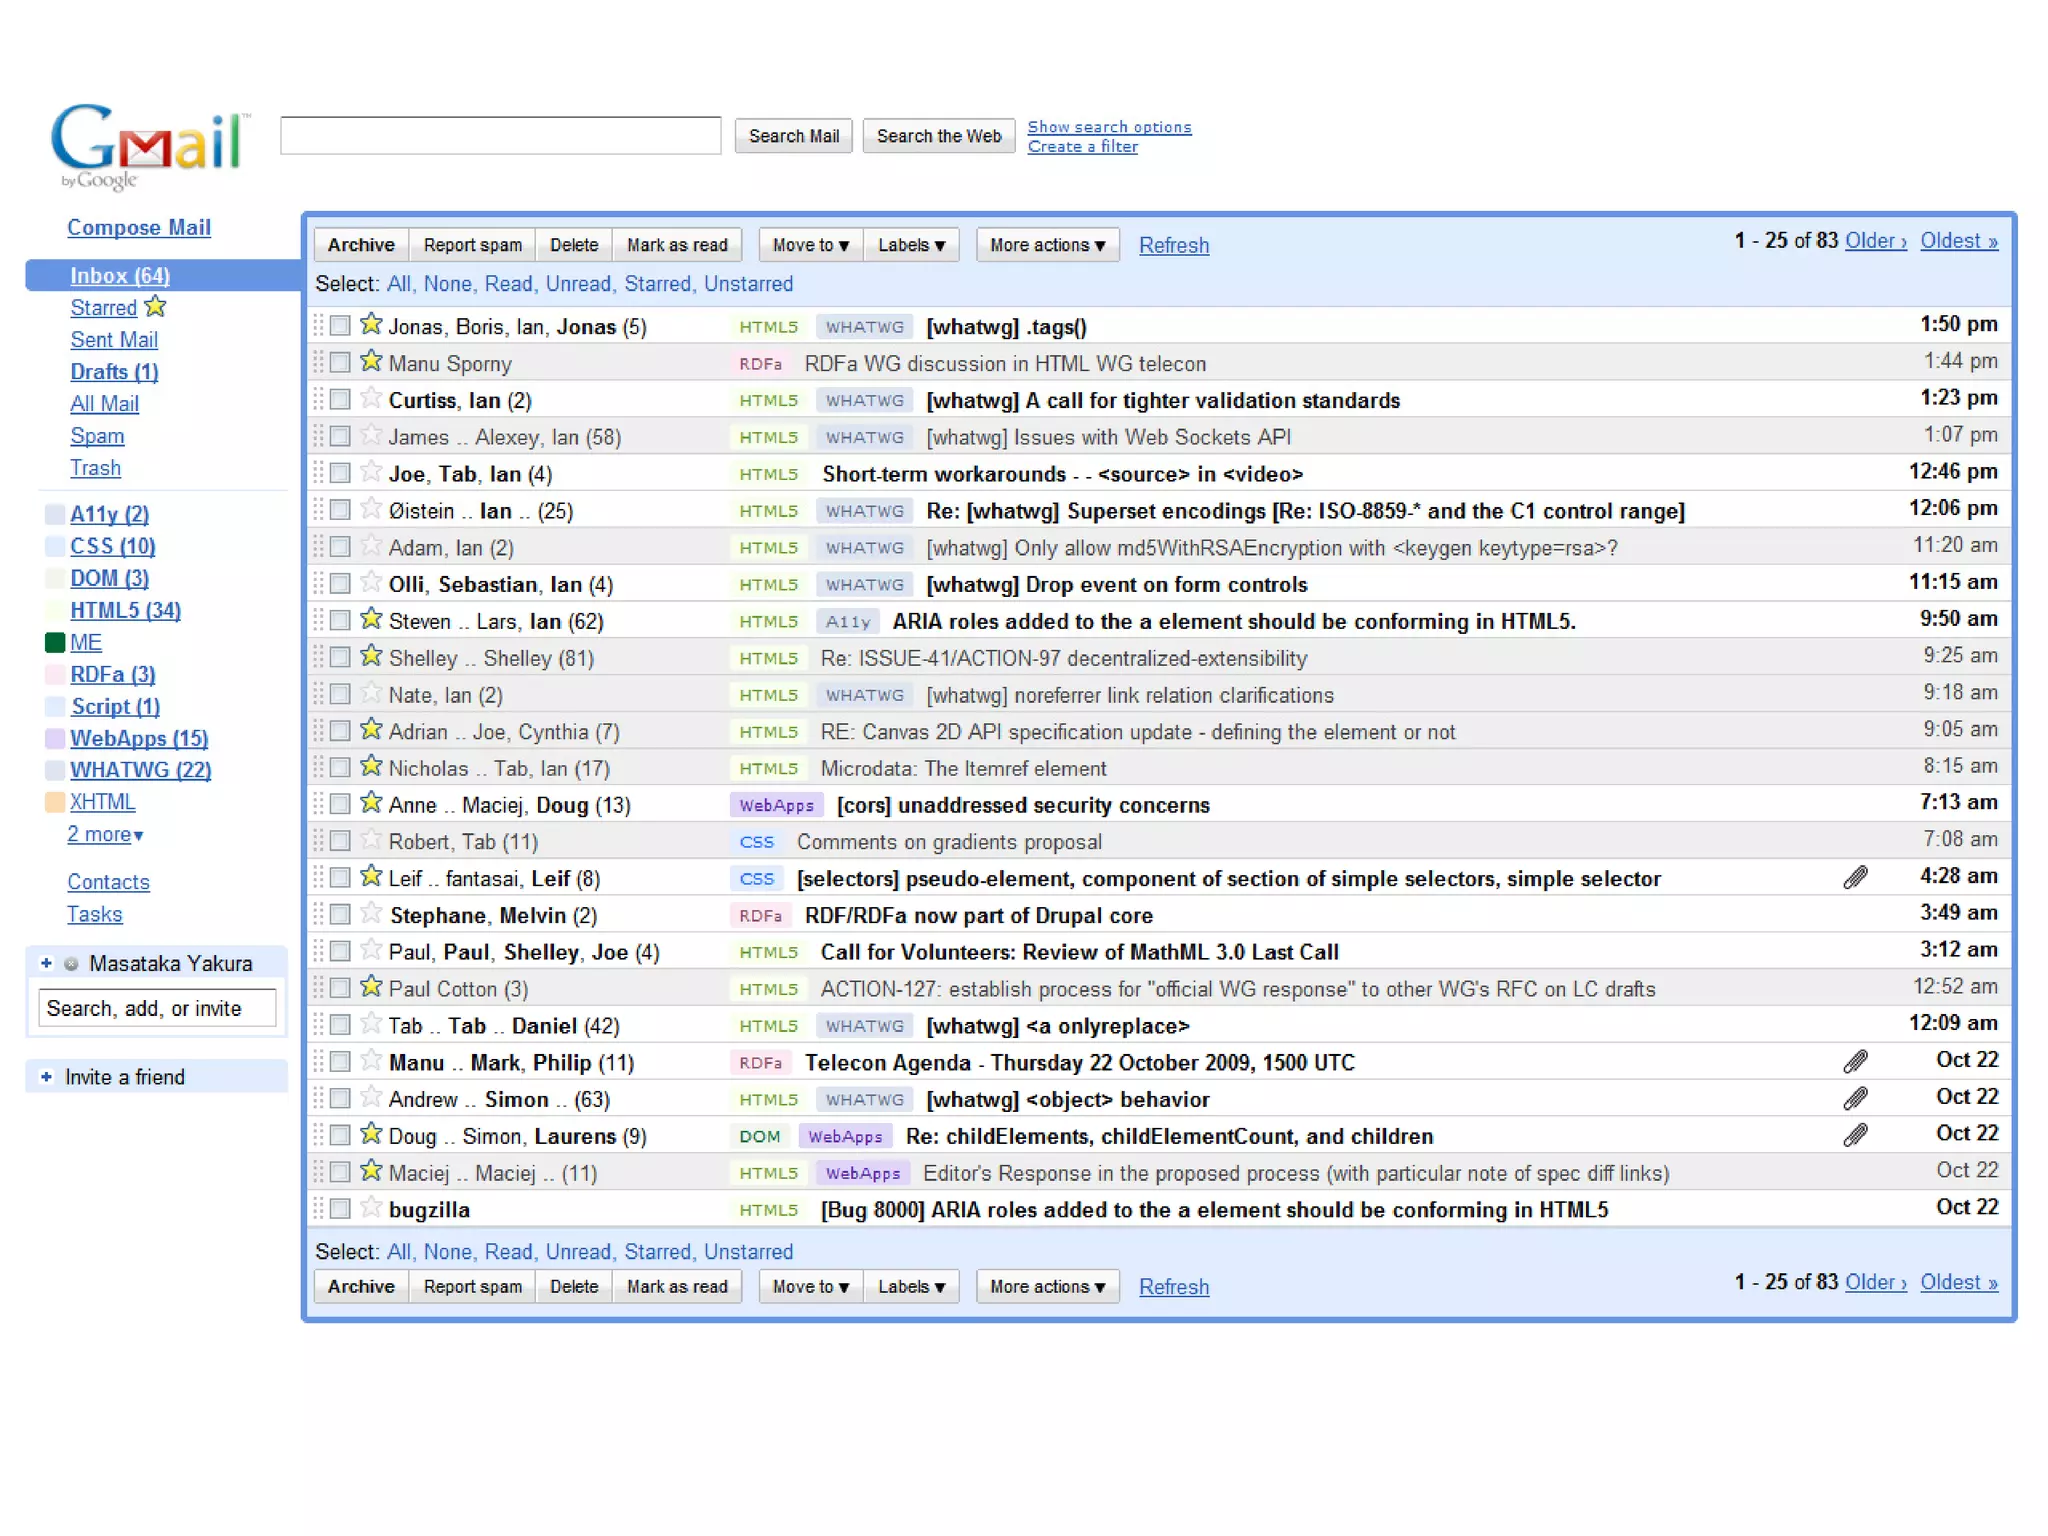Check the box for Jonas, Boris email
Image resolution: width=2048 pixels, height=1536 pixels.
(340, 326)
